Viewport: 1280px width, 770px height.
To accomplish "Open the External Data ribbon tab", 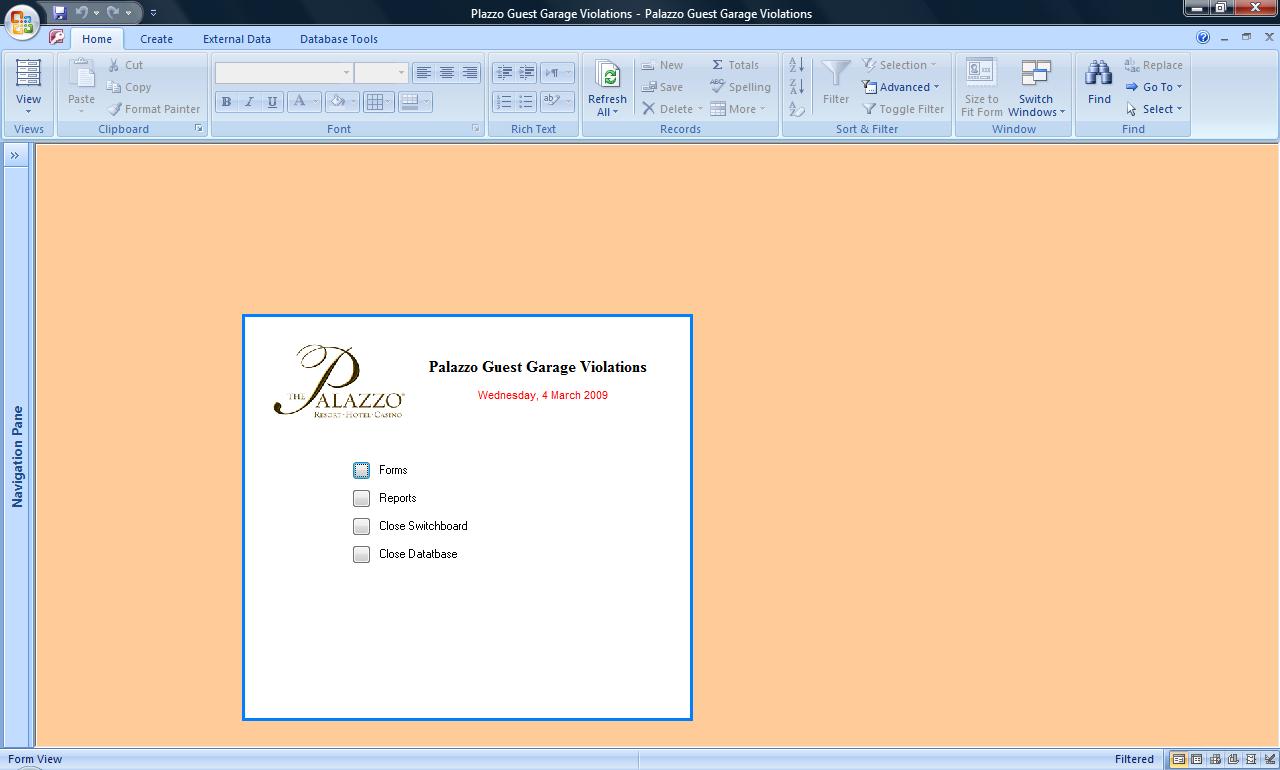I will 237,39.
